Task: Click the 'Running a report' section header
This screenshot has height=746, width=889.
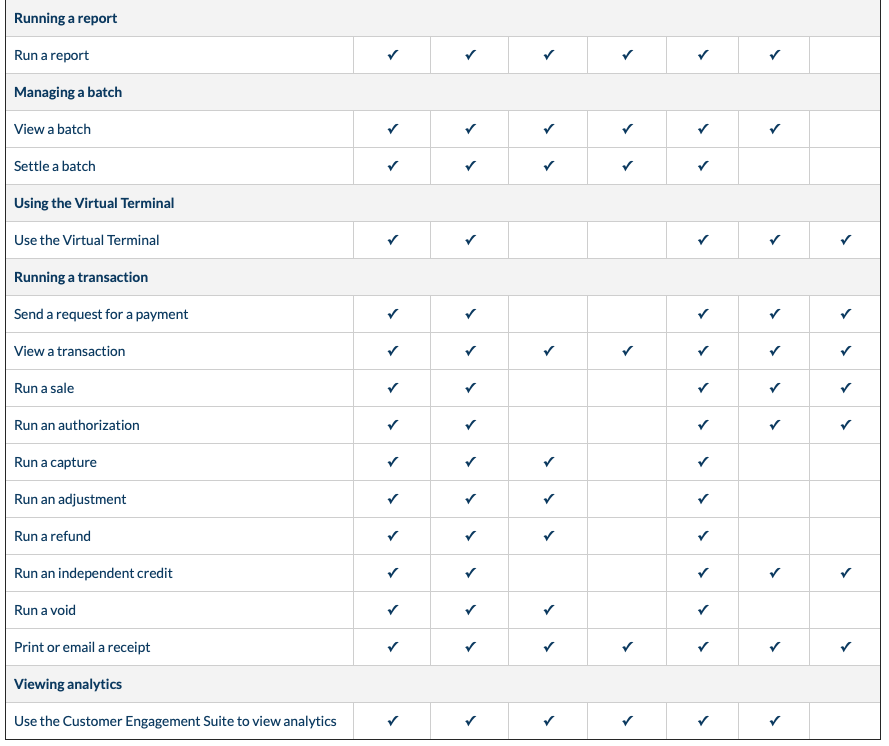Action: click(x=66, y=19)
